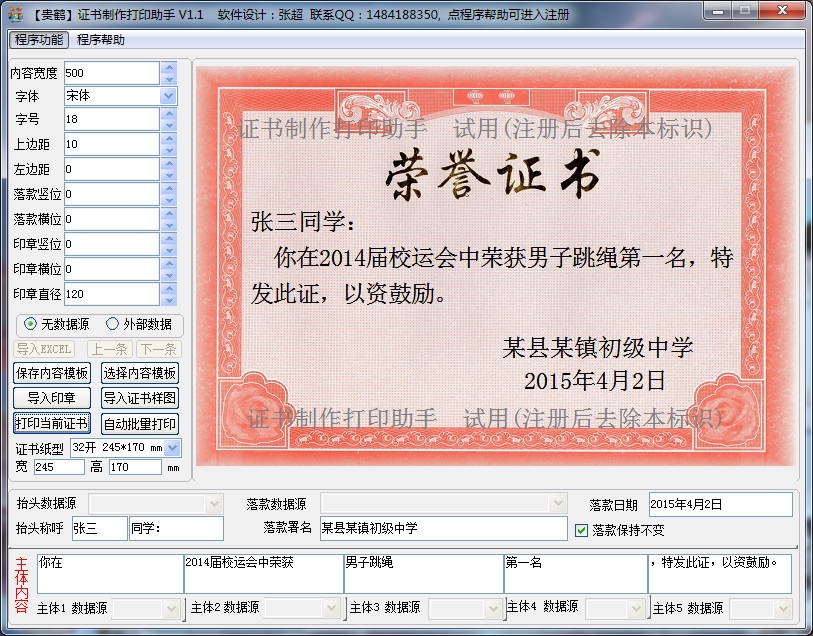This screenshot has width=813, height=636.
Task: Click the 高 height field showing 170
Action: pos(135,467)
